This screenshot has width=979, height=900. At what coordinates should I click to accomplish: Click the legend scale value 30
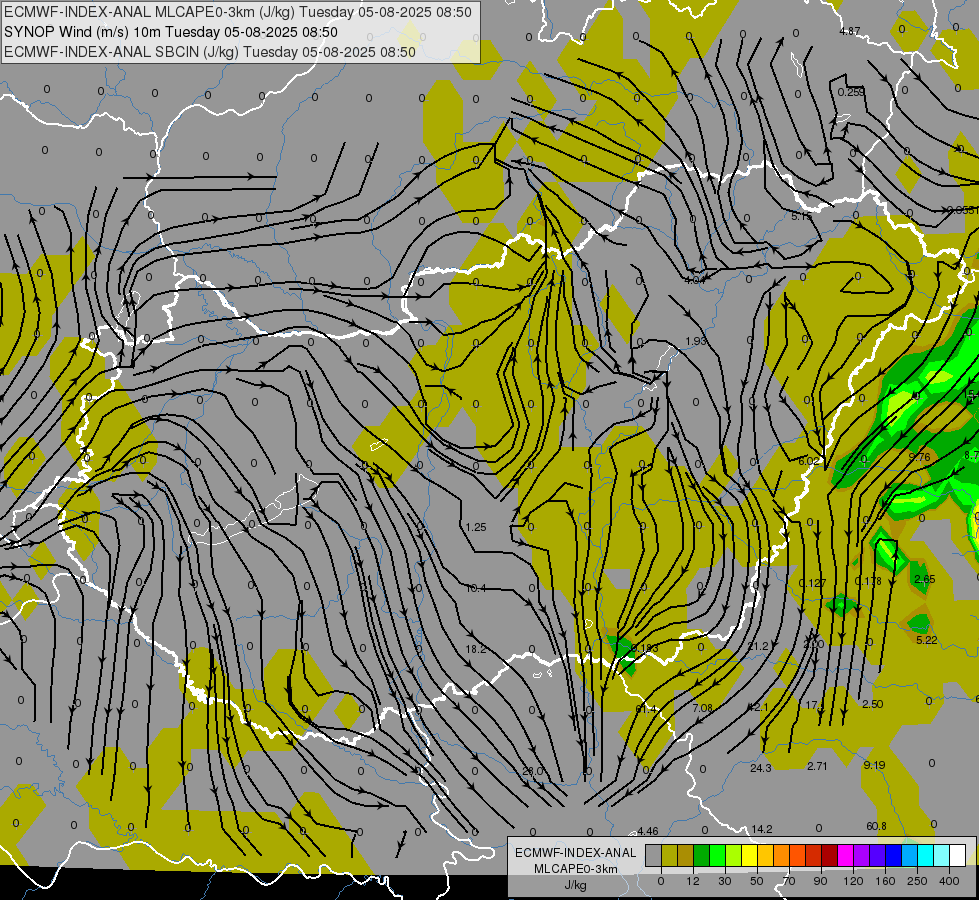[x=725, y=881]
